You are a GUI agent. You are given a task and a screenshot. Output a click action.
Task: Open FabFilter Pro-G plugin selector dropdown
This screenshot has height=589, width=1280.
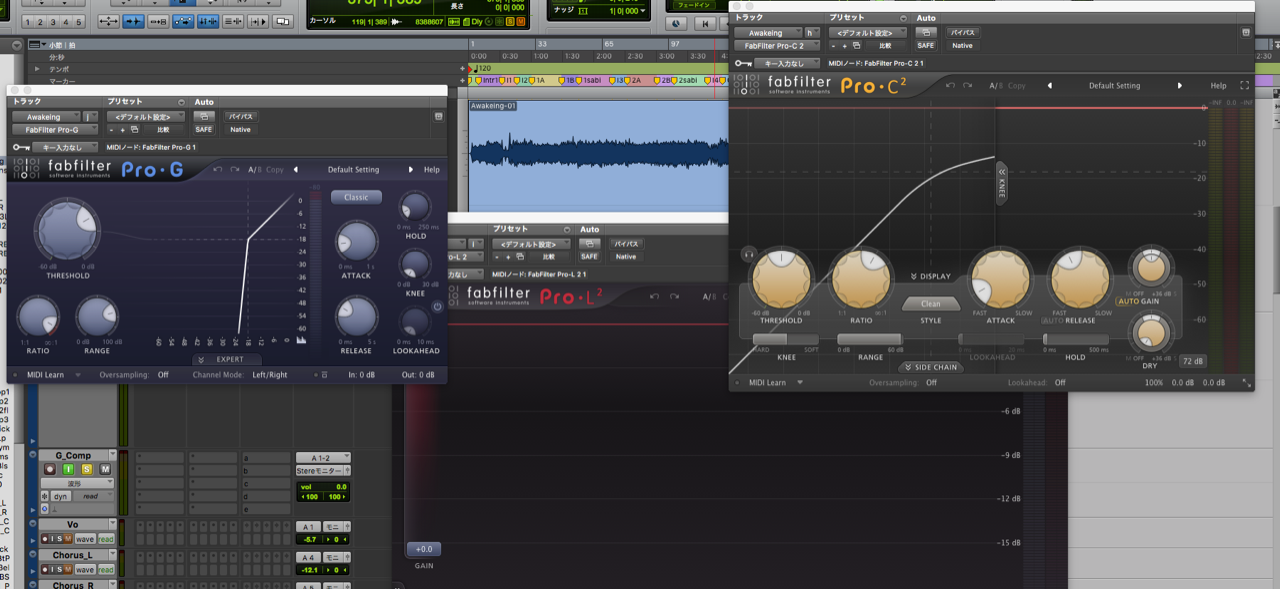[x=54, y=129]
